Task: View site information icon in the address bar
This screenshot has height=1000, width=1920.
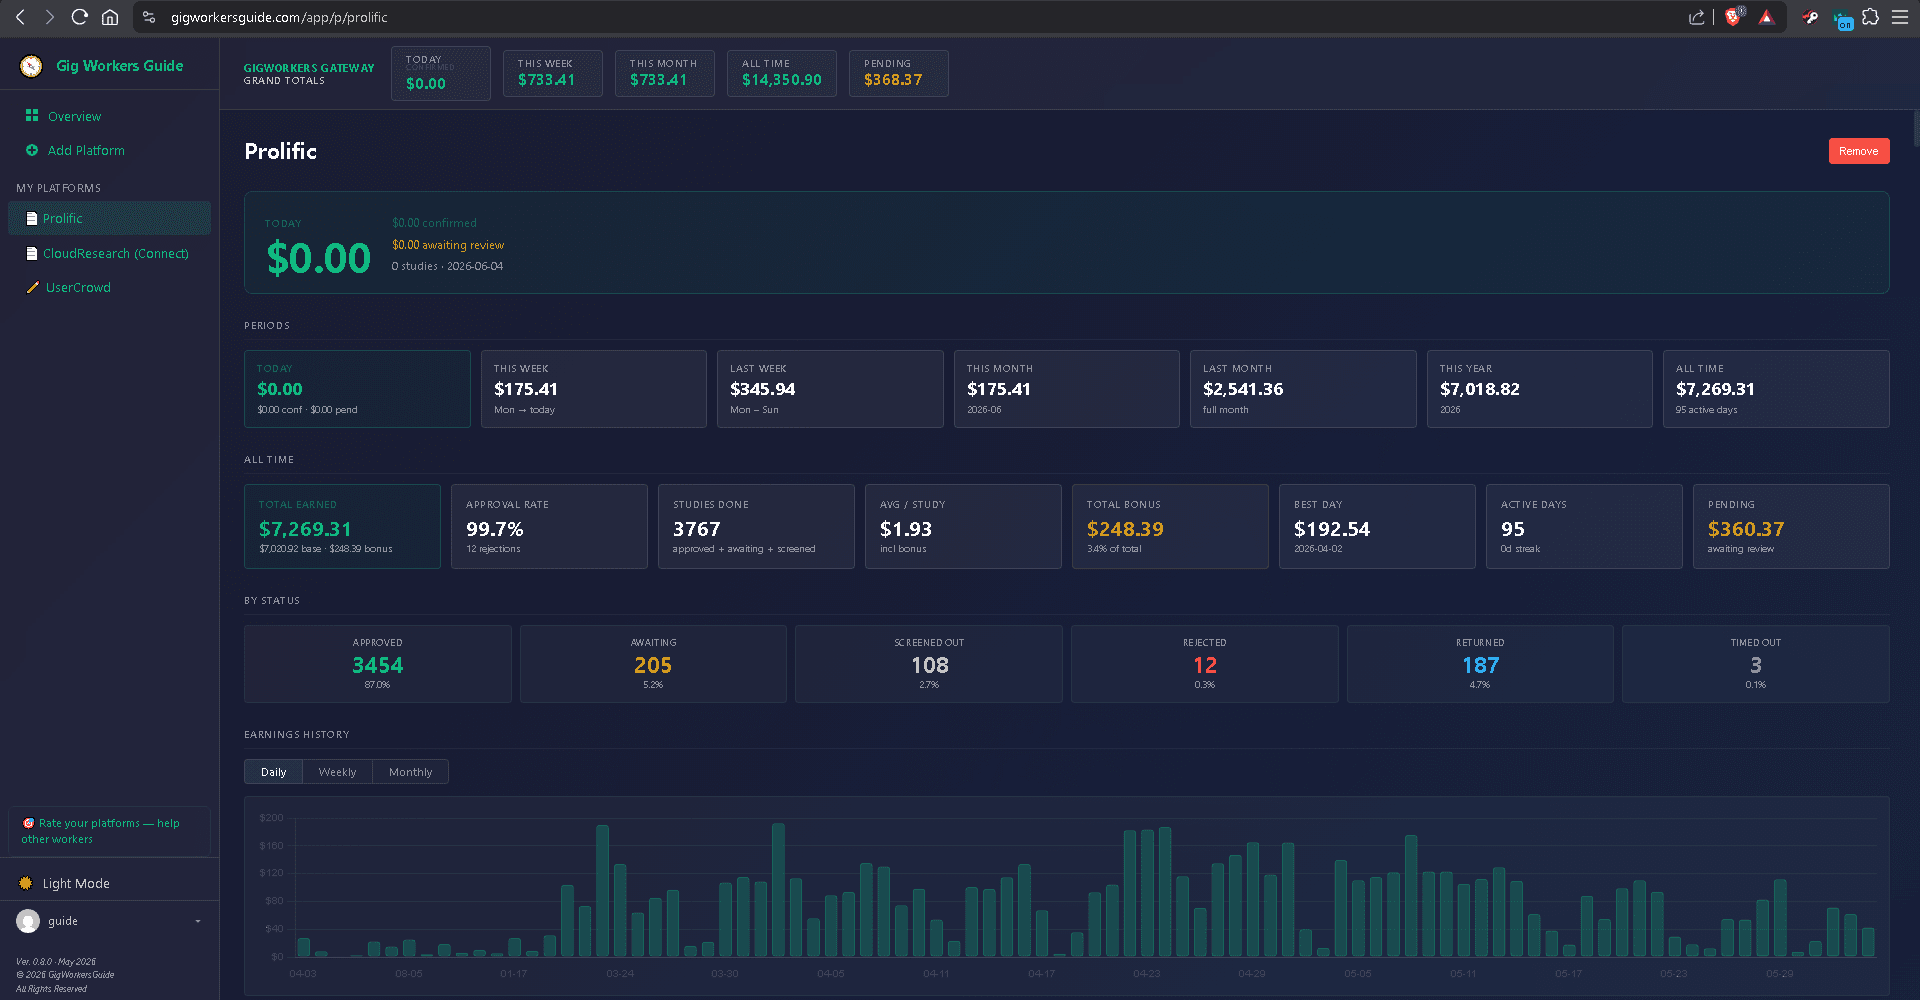Action: tap(149, 17)
